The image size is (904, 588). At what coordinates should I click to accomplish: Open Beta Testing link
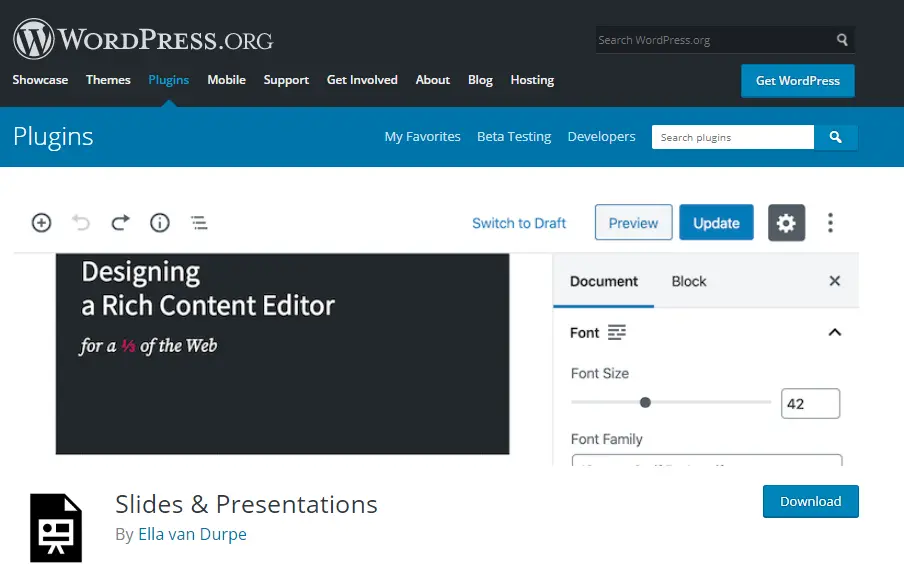point(514,137)
